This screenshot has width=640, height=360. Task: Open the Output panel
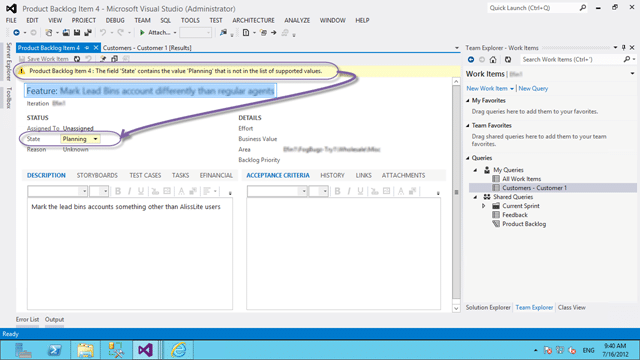coord(54,320)
